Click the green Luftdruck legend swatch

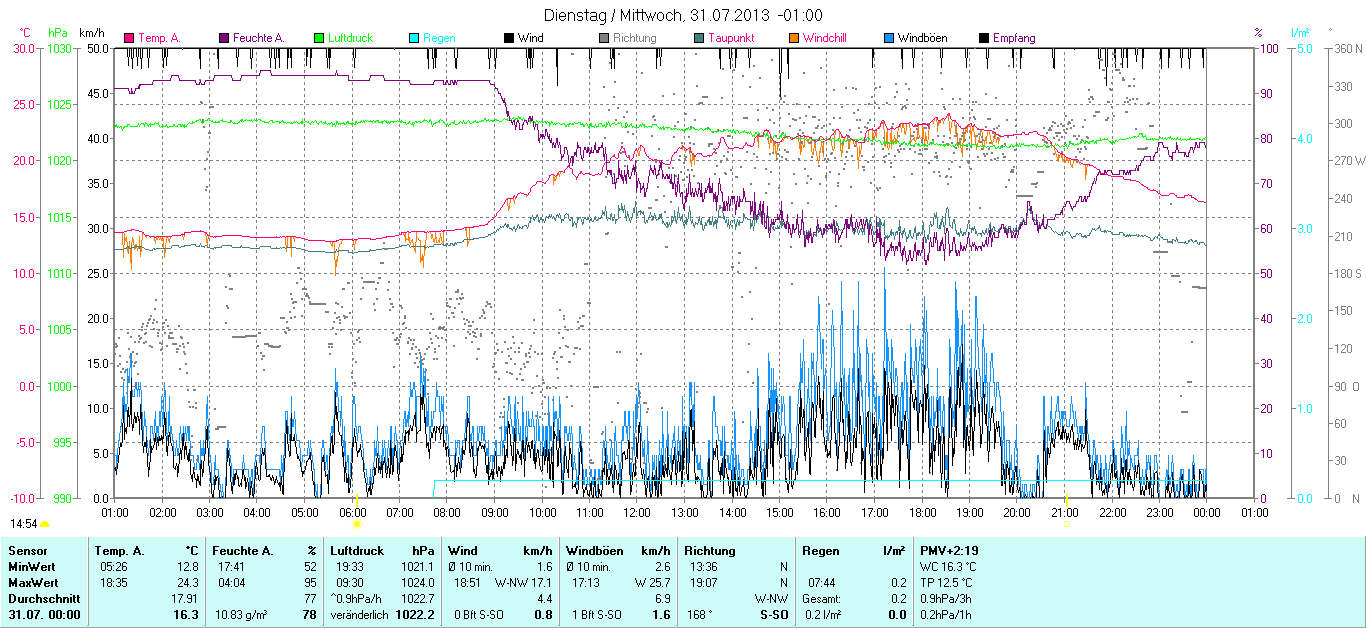(319, 38)
